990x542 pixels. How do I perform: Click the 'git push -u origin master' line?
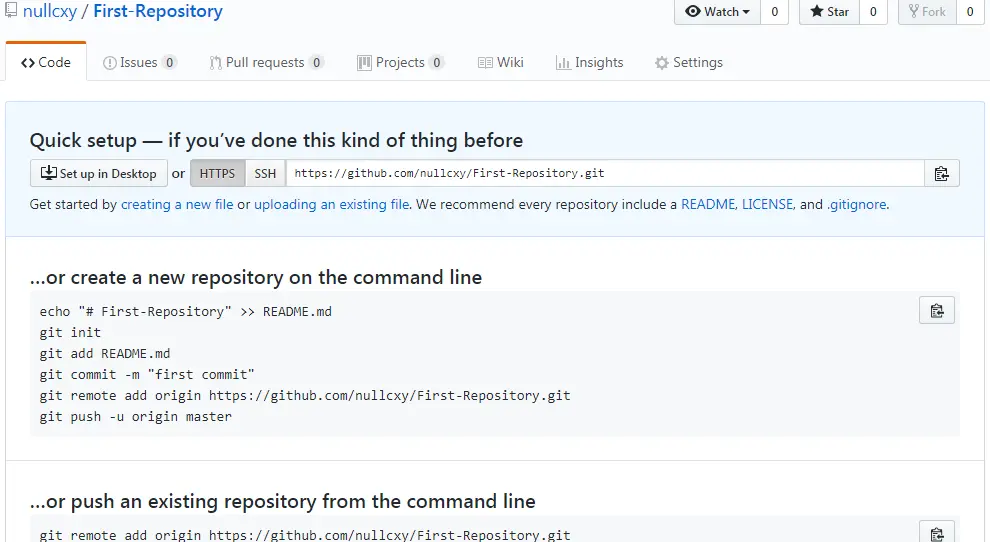click(x=136, y=417)
